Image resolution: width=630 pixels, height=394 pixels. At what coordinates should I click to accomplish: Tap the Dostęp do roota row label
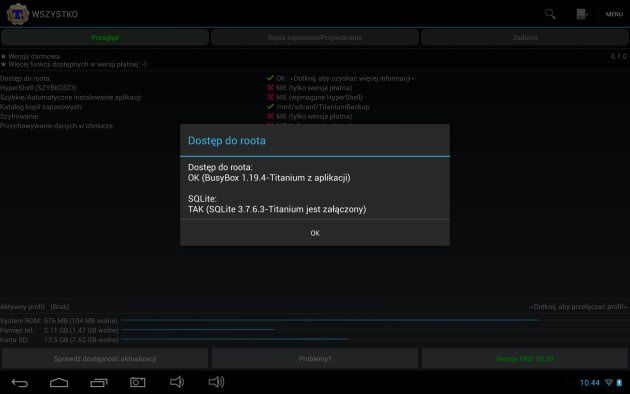26,78
